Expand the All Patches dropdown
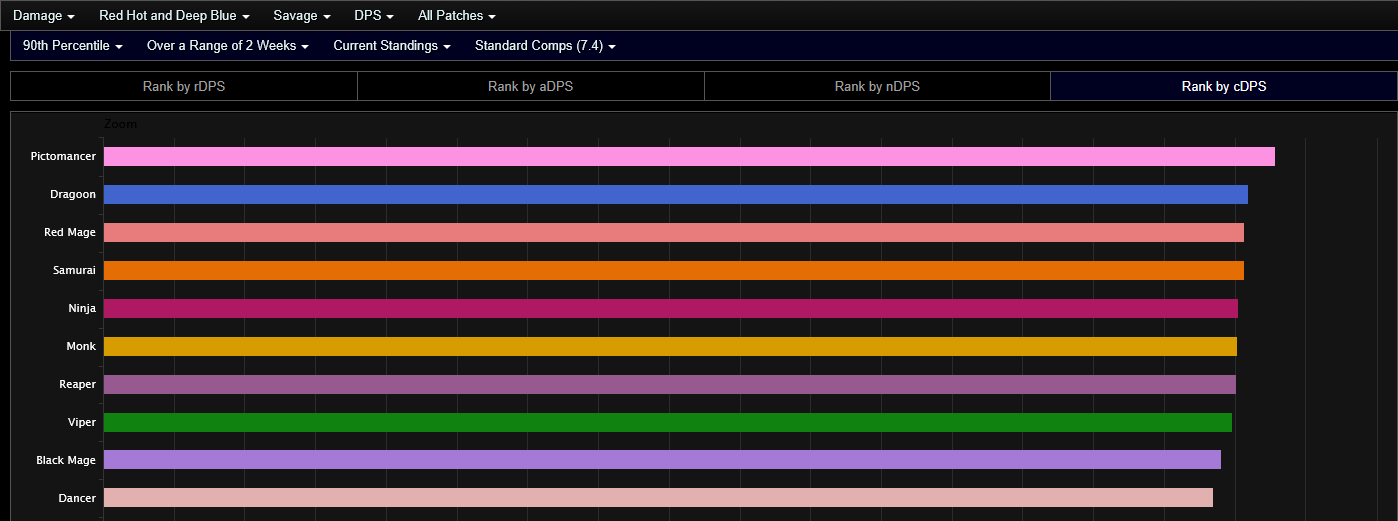Image resolution: width=1398 pixels, height=521 pixels. 457,16
